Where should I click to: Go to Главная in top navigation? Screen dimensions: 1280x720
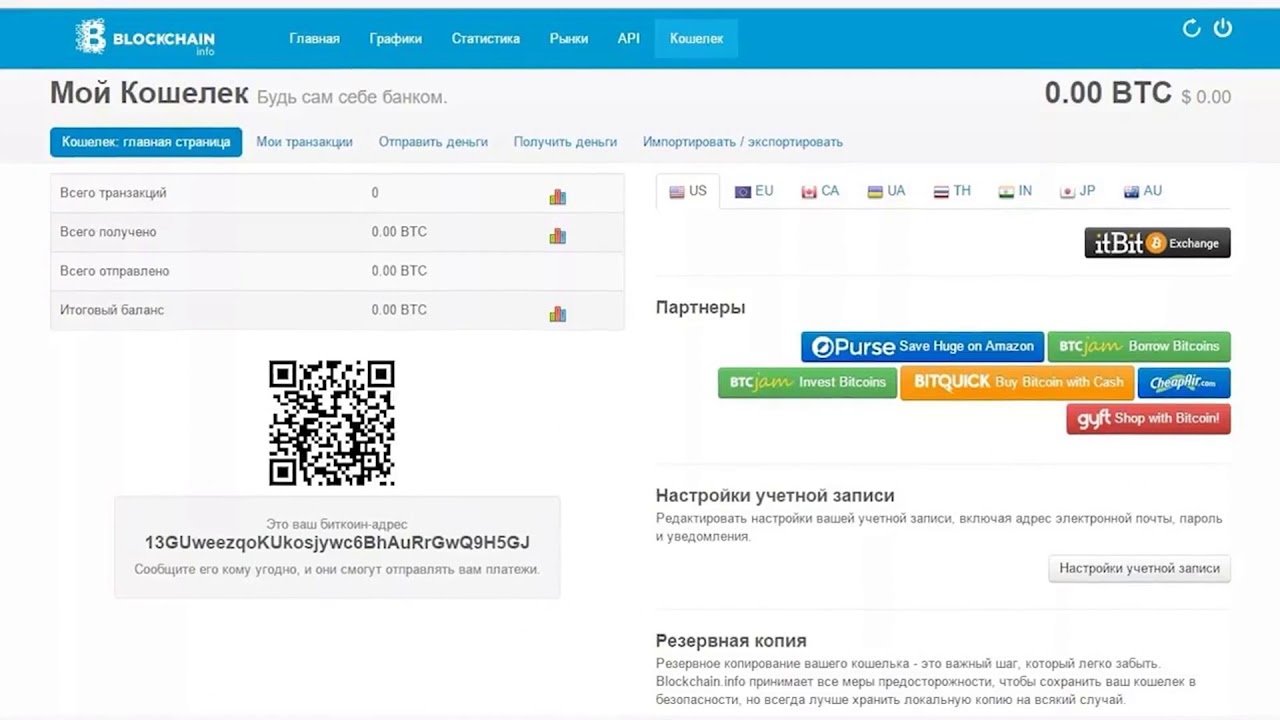coord(315,39)
